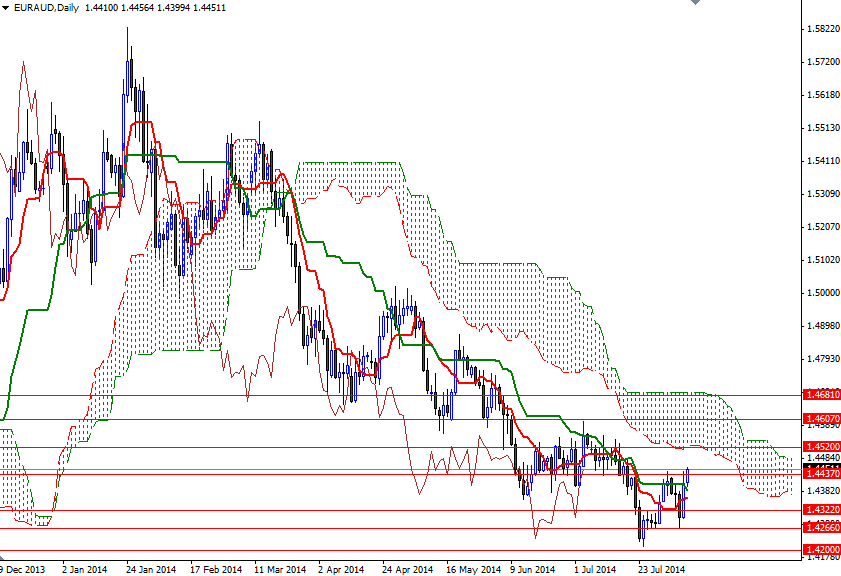Click the 1 Jul 2014 date label
The height and width of the screenshot is (576, 841).
pyautogui.click(x=597, y=566)
